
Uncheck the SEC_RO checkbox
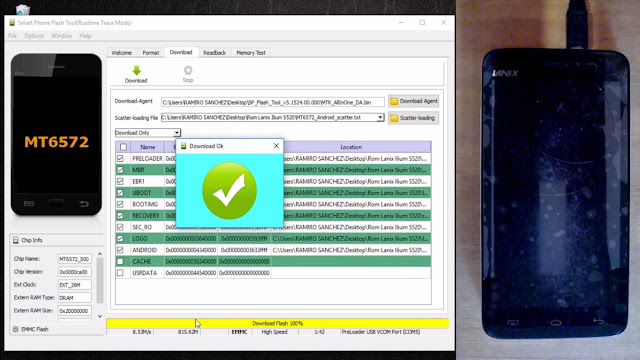pyautogui.click(x=120, y=227)
